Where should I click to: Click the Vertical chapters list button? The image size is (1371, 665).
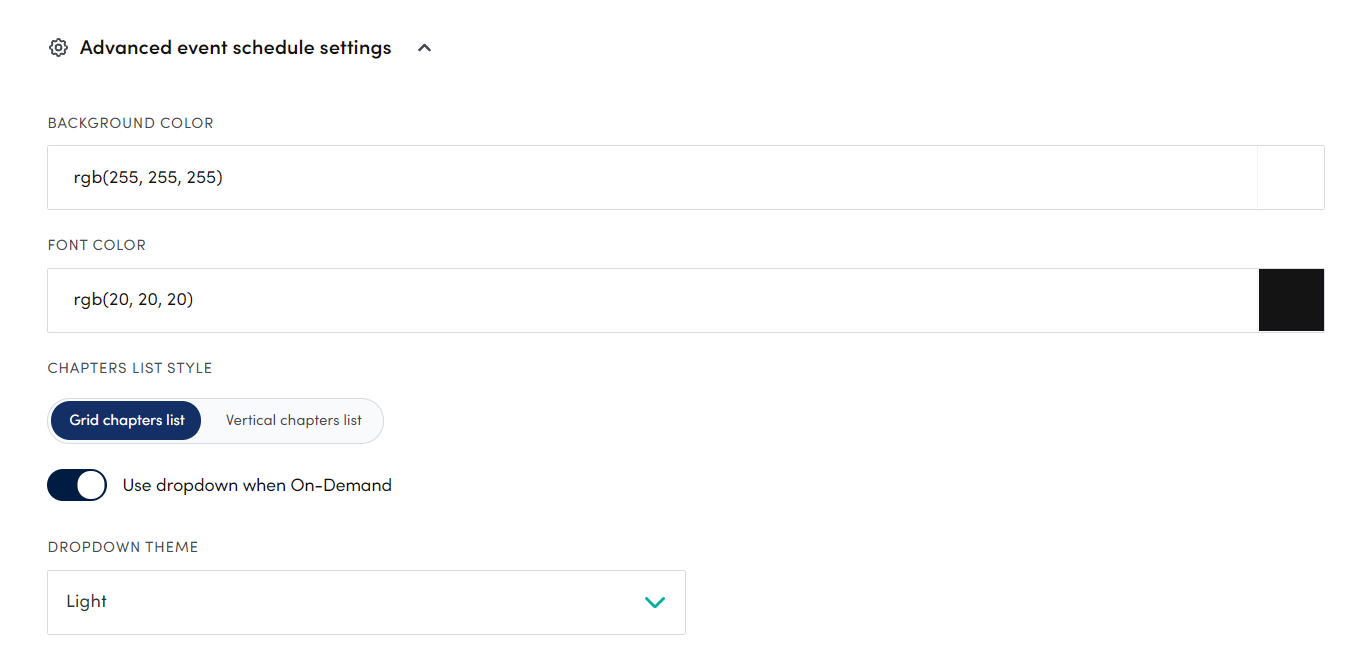coord(293,420)
